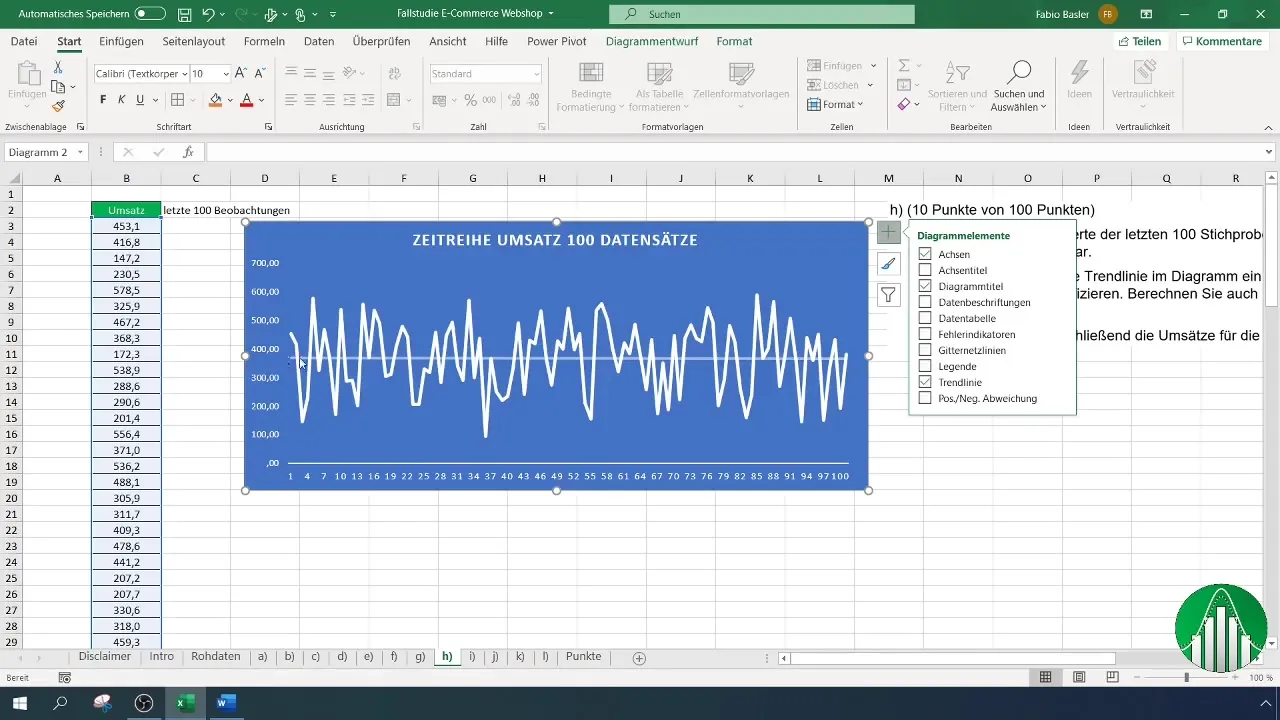Click the Teilen button
Viewport: 1280px width, 720px height.
[1140, 41]
